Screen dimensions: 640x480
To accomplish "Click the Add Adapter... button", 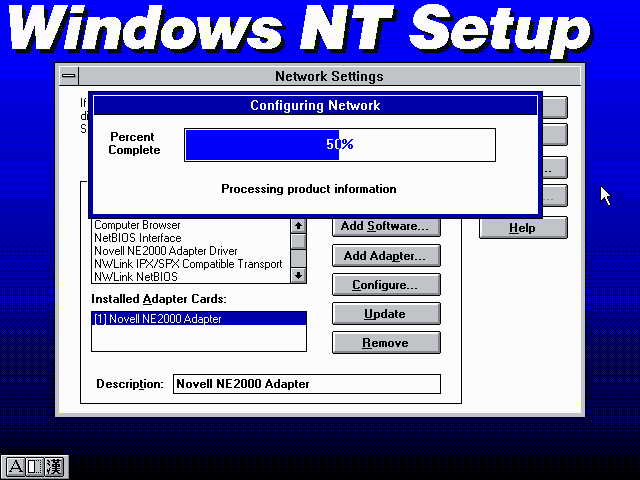I will point(386,256).
